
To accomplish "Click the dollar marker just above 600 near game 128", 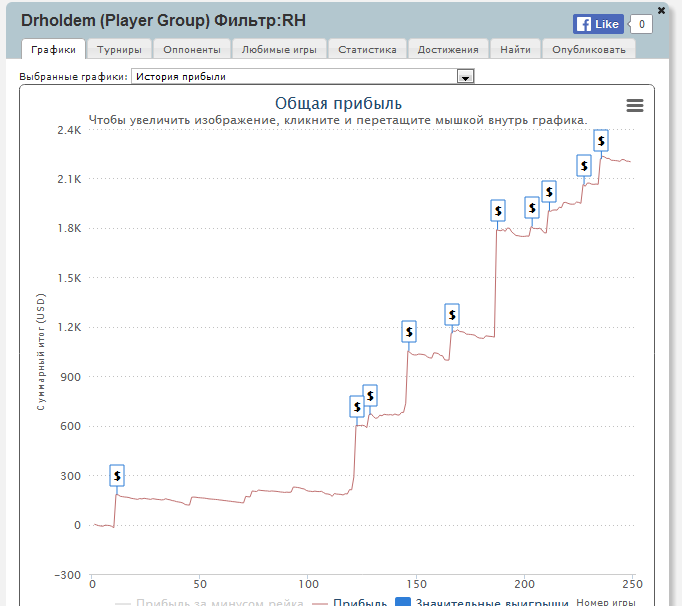I will click(370, 395).
